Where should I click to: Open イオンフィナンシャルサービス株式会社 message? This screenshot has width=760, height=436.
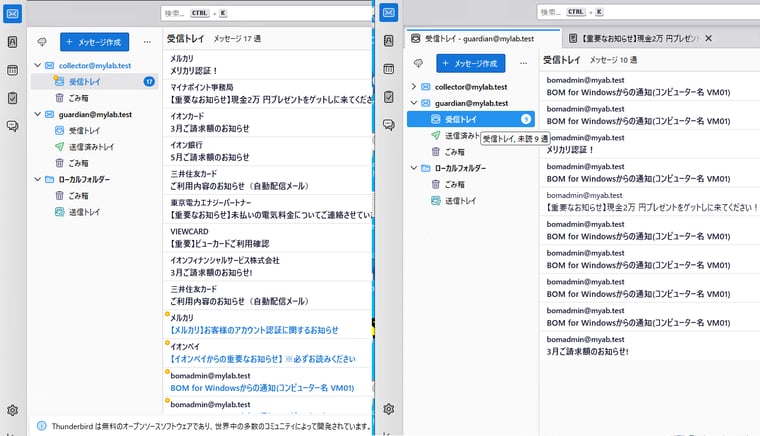[x=268, y=266]
